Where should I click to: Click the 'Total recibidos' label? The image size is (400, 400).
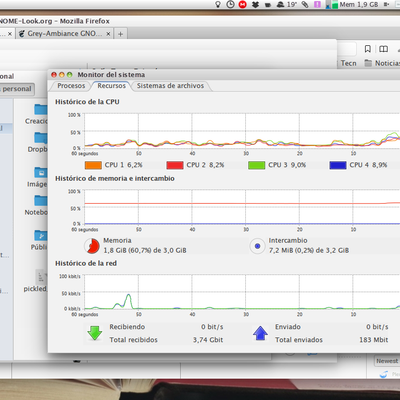(x=133, y=340)
